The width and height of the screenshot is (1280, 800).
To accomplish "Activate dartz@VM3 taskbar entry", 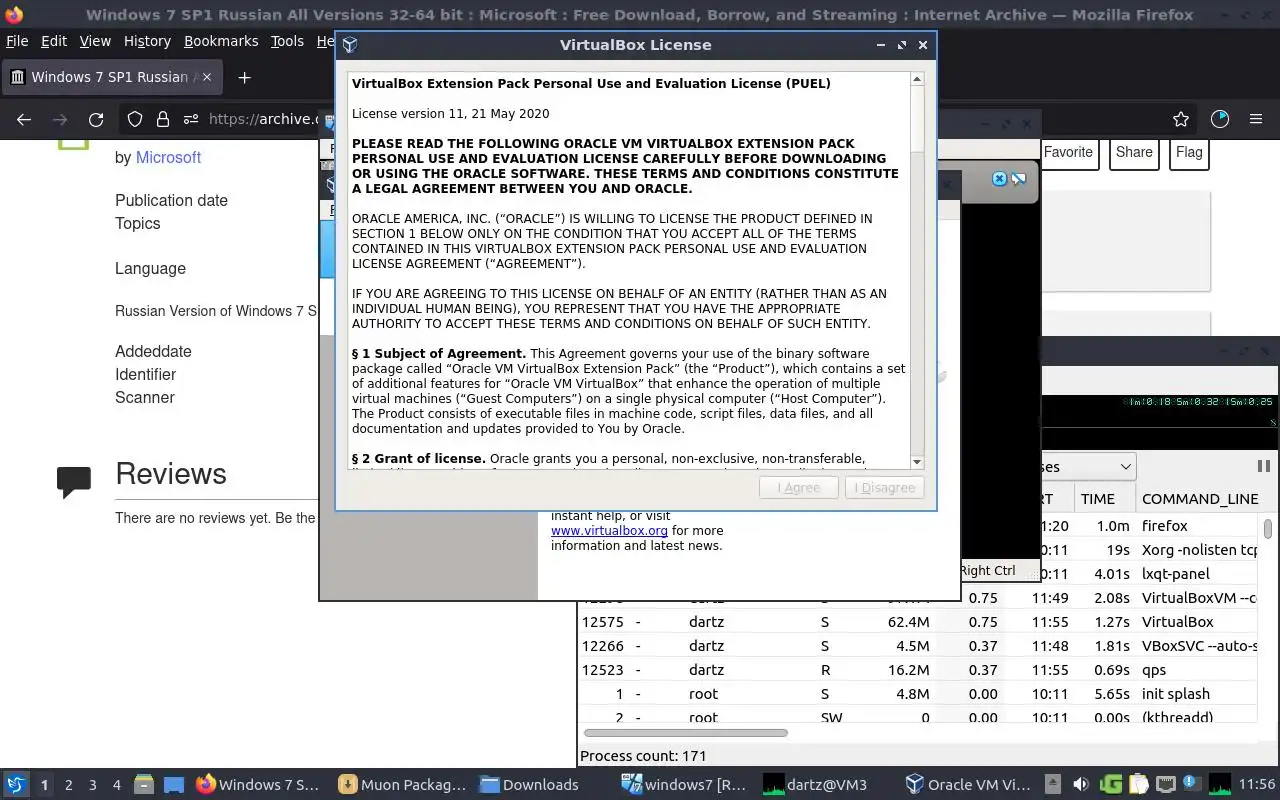I will (x=816, y=785).
